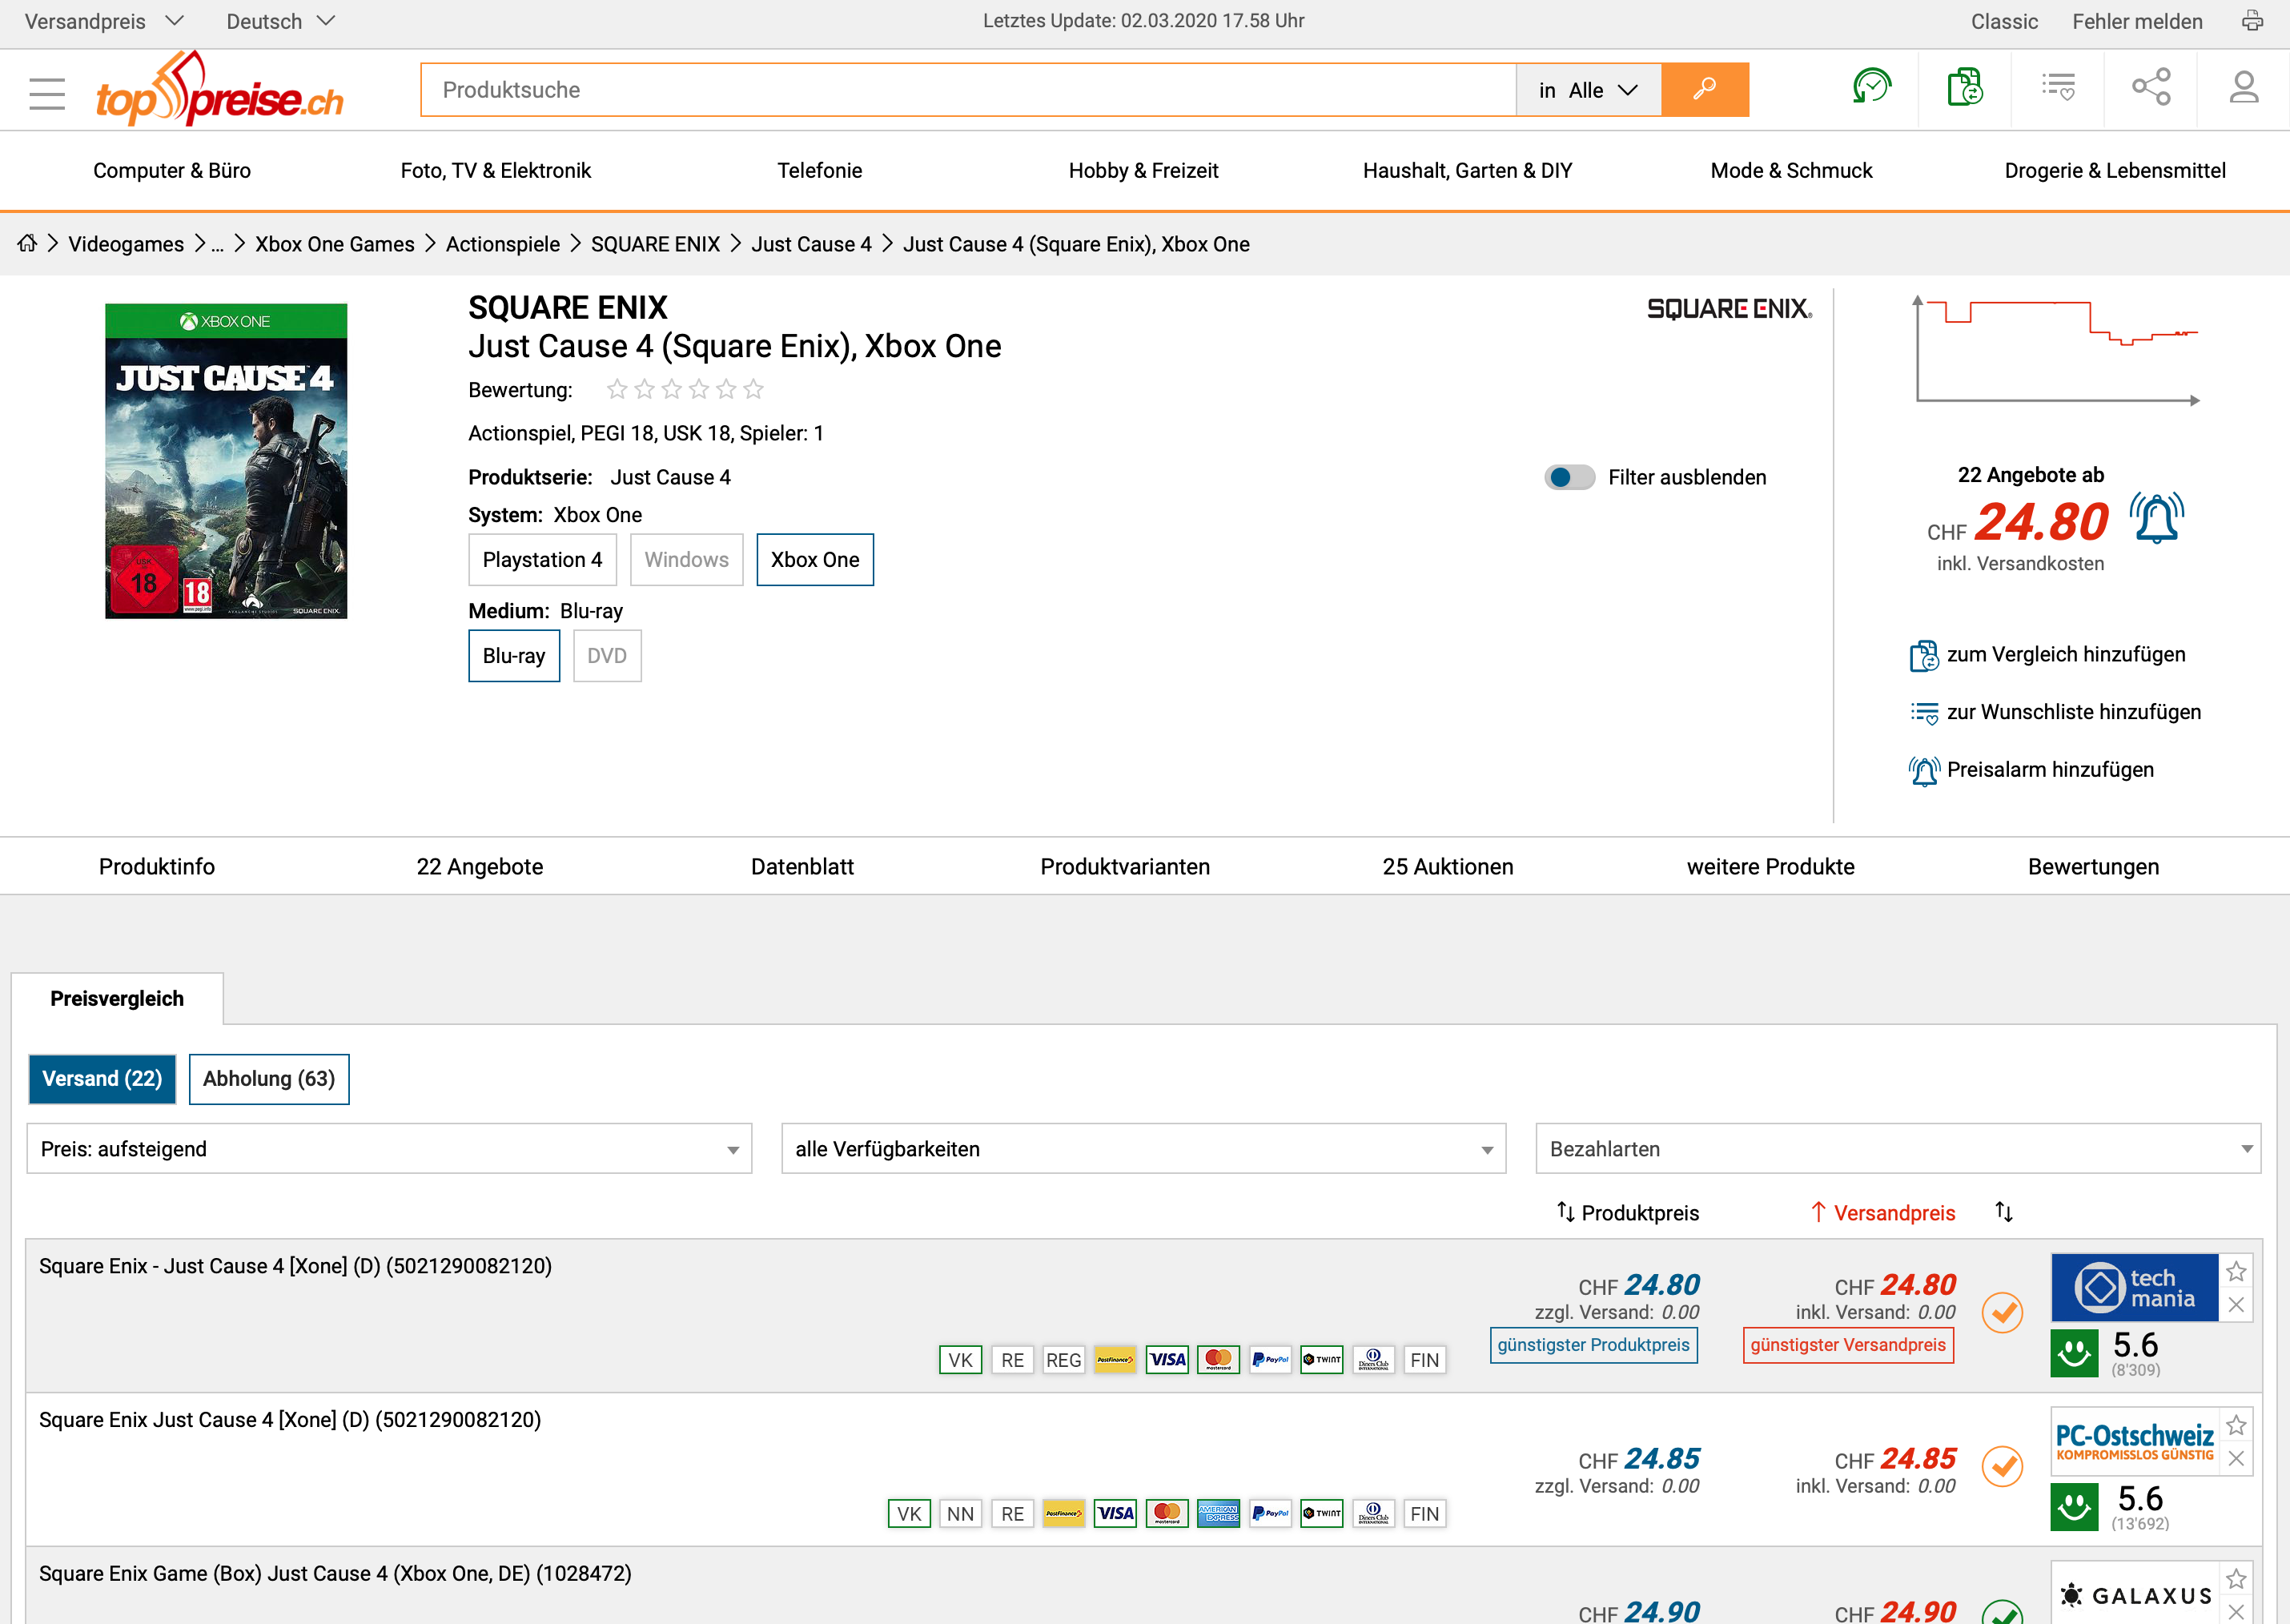Screen dimensions: 2290x1624
Task: Toggle orange checkmark on techmania offer
Action: click(2002, 1312)
